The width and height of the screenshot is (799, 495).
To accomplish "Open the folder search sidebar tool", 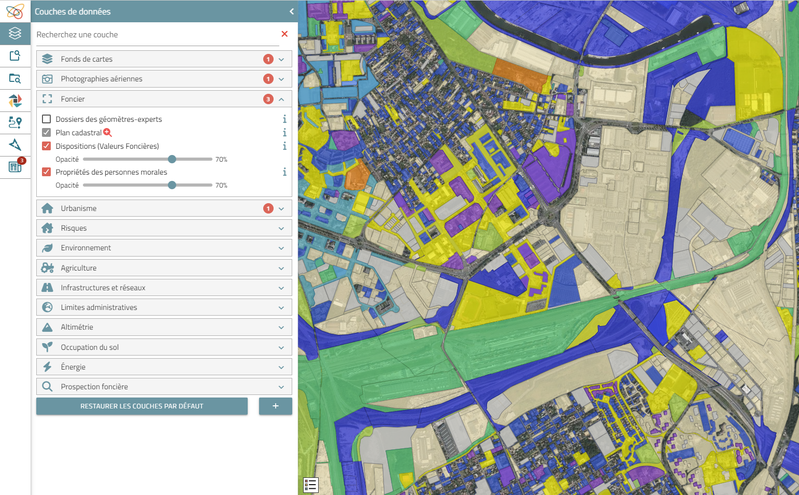I will pyautogui.click(x=15, y=78).
